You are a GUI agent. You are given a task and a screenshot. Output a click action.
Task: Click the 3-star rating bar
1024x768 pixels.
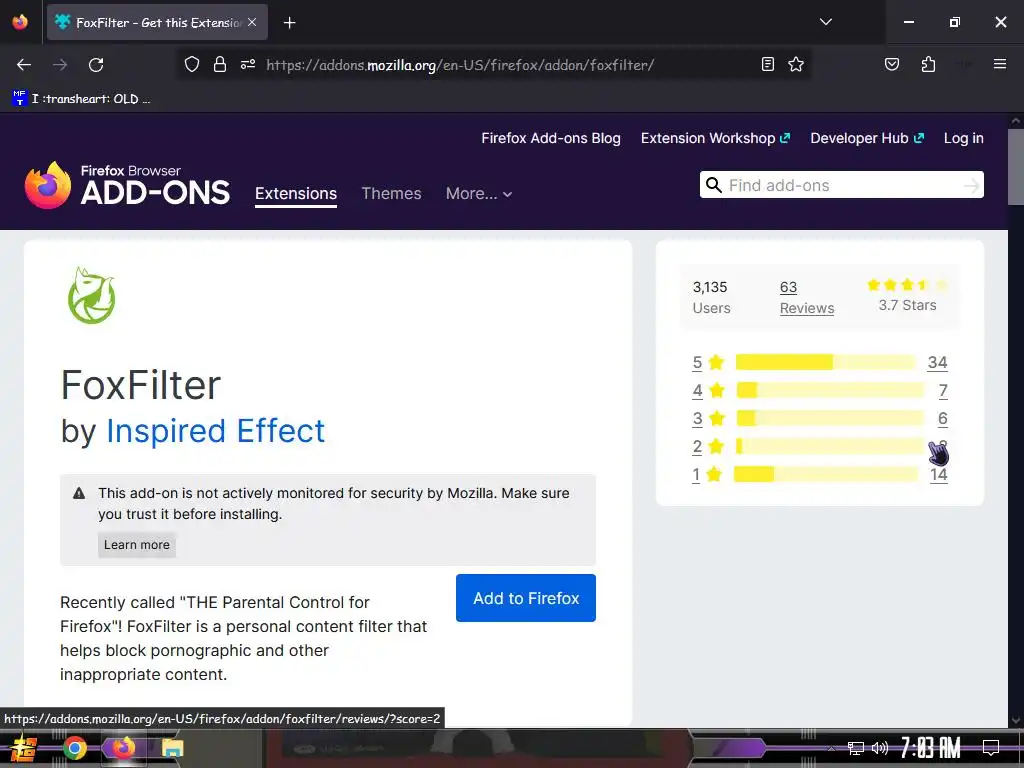click(830, 418)
